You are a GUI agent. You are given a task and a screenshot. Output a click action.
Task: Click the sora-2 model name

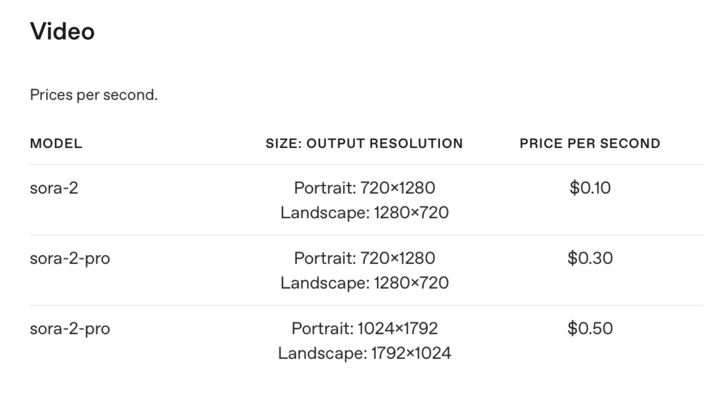(54, 188)
